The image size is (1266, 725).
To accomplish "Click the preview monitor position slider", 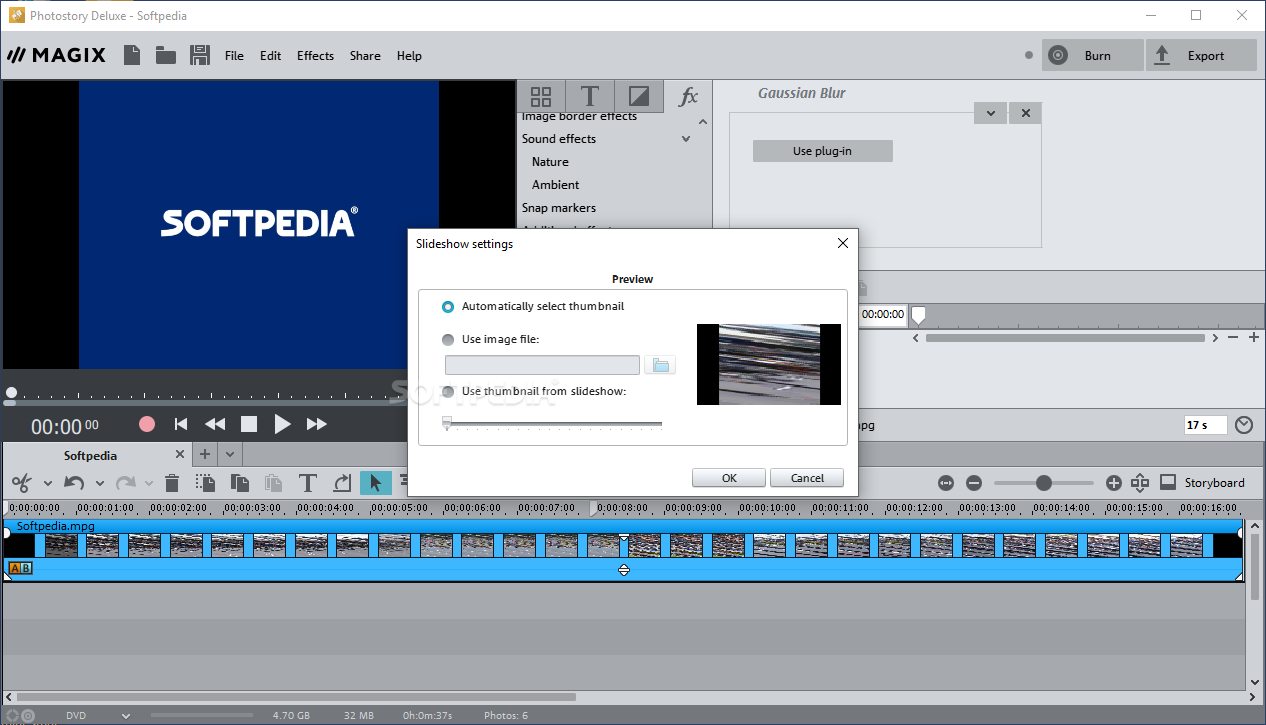I will point(11,393).
